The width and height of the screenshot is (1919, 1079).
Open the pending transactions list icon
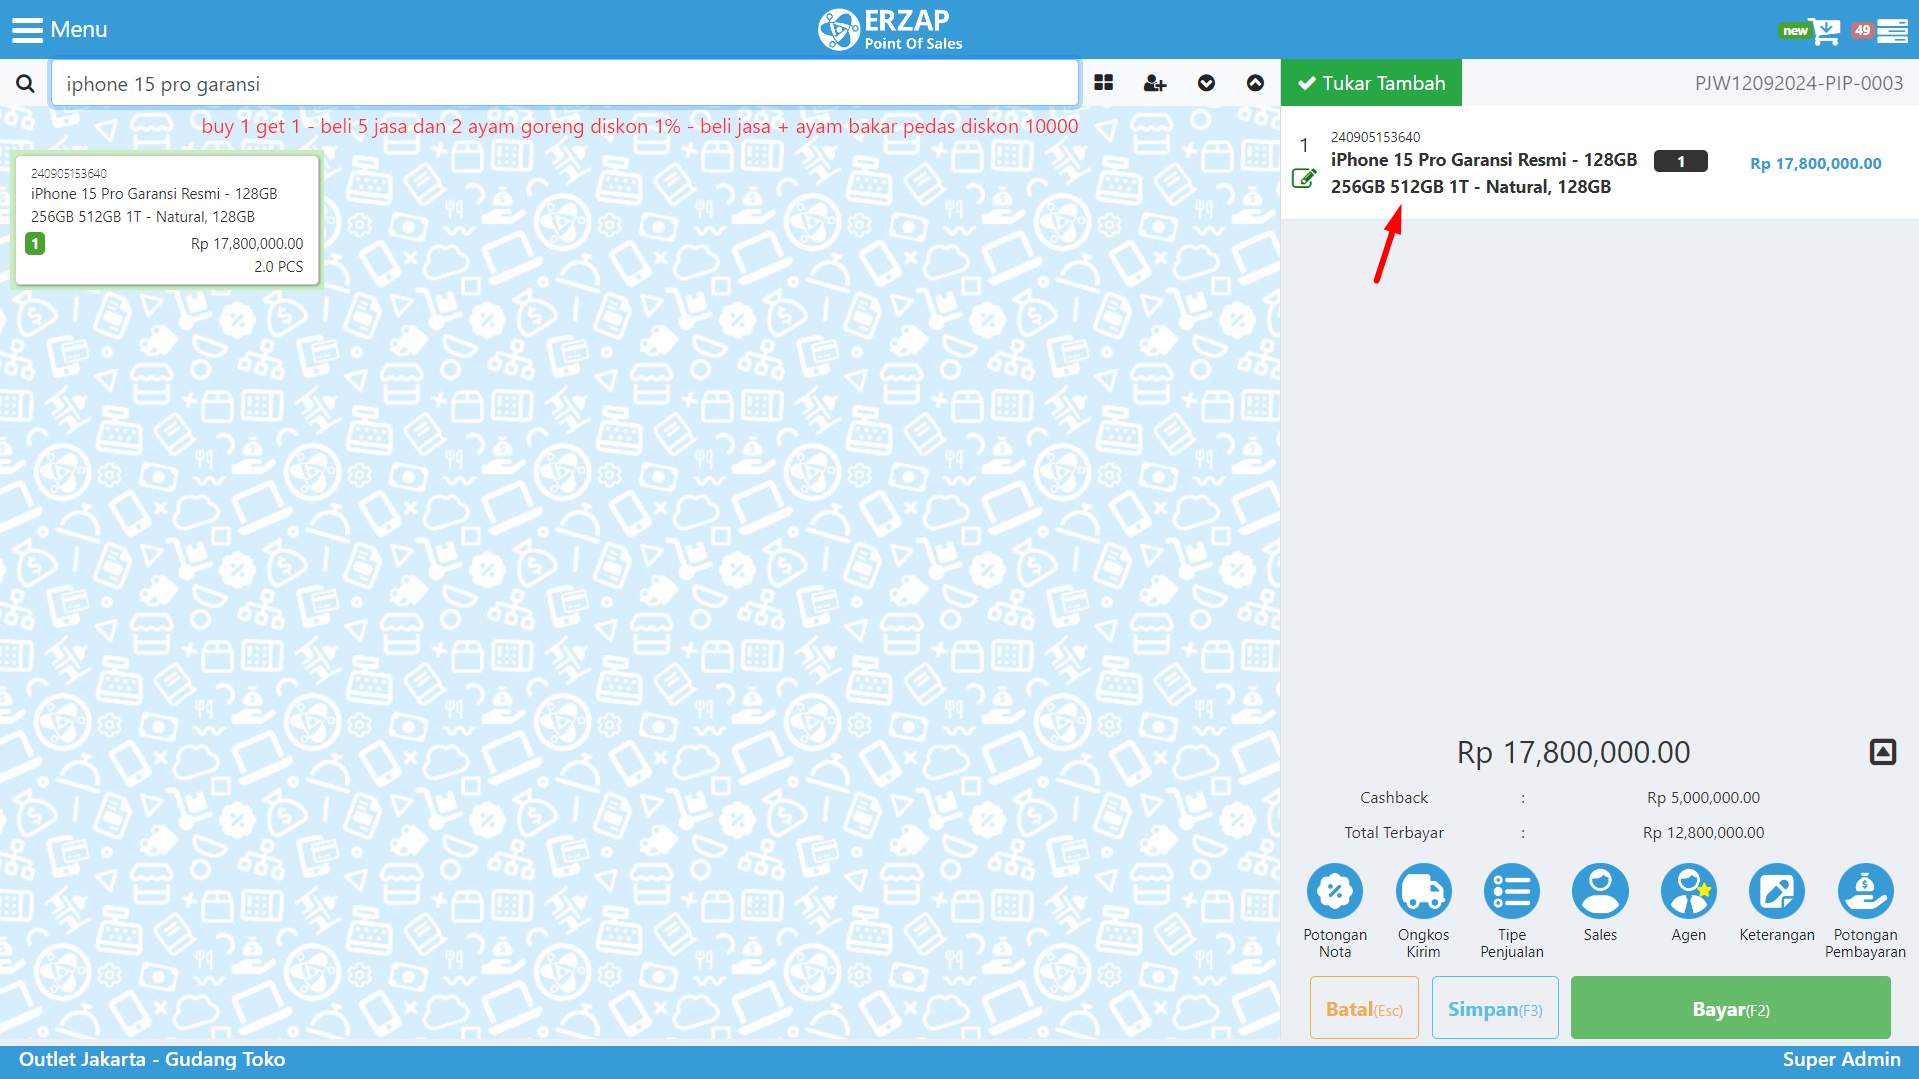pyautogui.click(x=1892, y=31)
